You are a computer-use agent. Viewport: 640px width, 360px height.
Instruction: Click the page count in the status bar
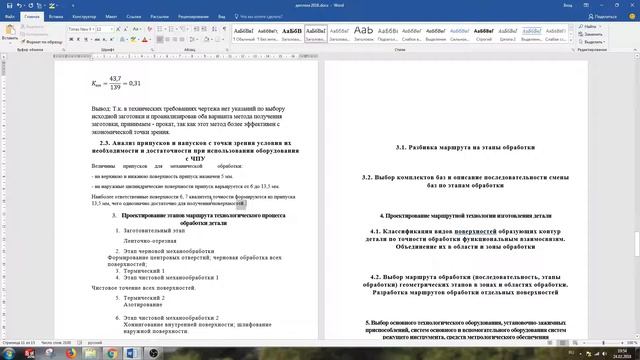pos(18,343)
